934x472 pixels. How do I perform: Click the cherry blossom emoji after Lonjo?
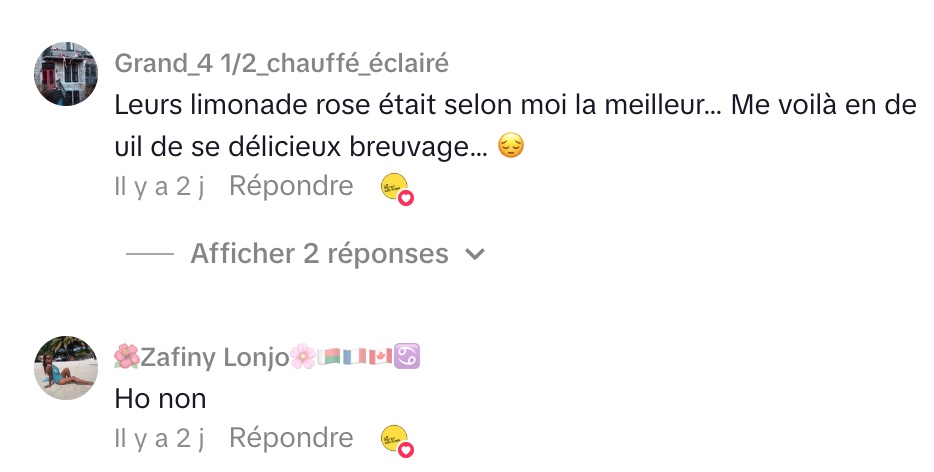point(302,356)
